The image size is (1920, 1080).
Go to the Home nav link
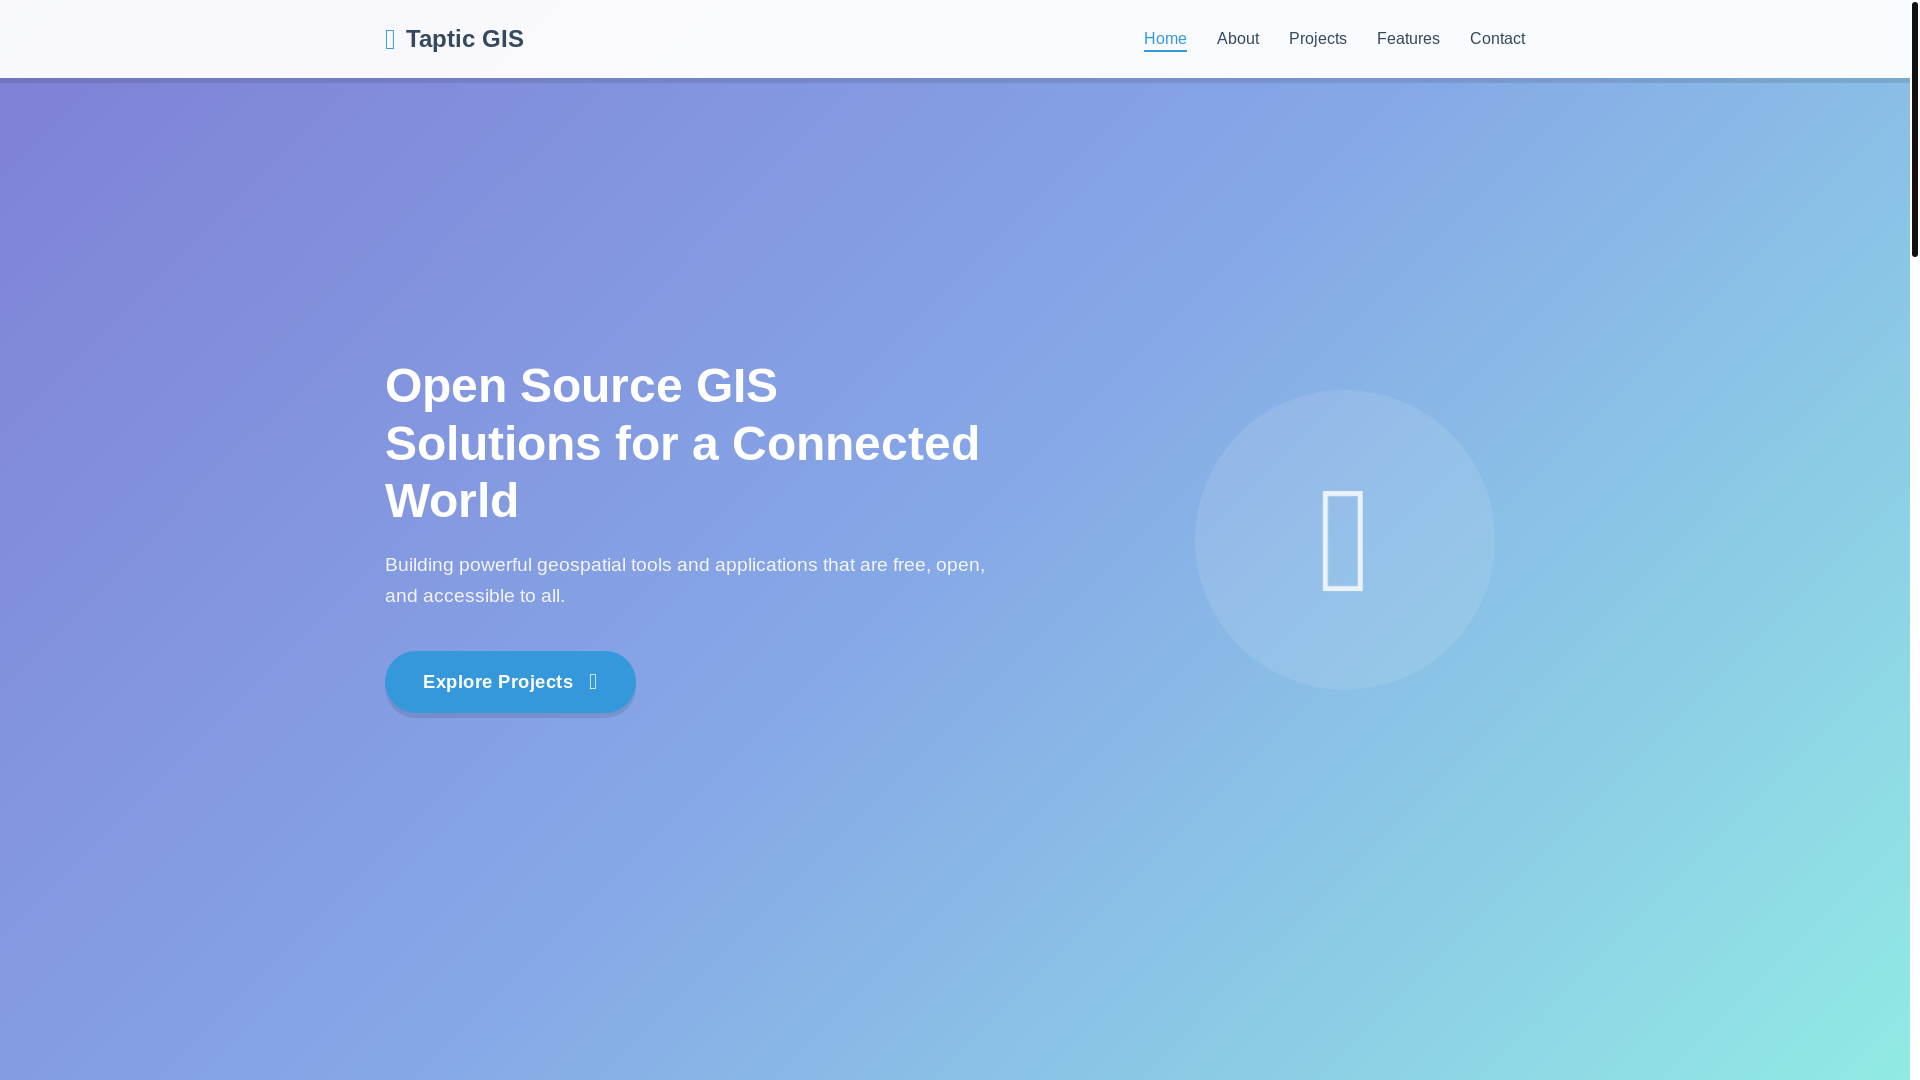tap(1165, 39)
